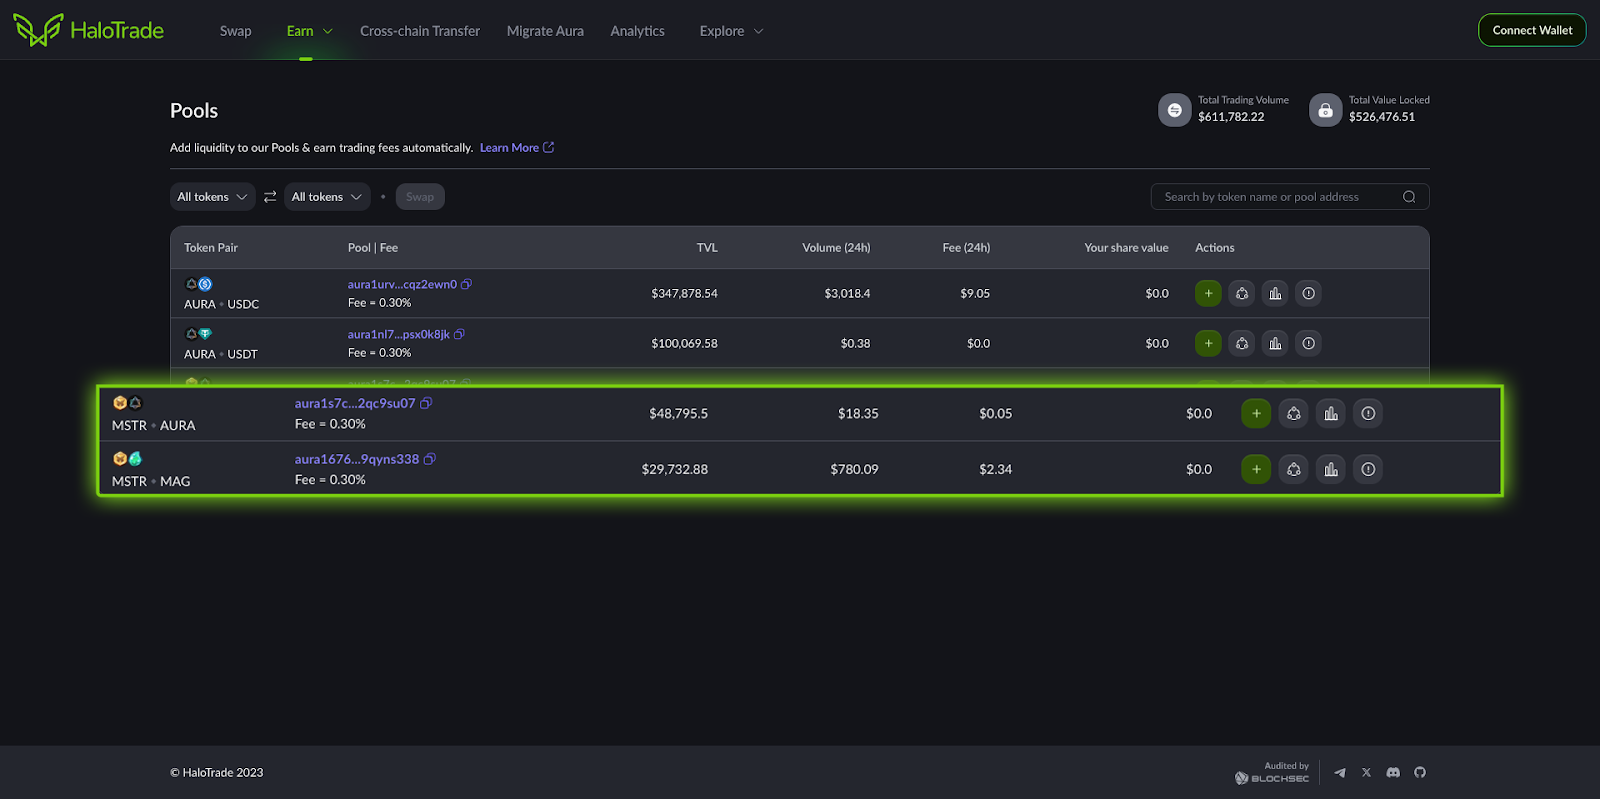Open chart icon for MSTR MAG pool
The width and height of the screenshot is (1600, 799).
(1331, 469)
